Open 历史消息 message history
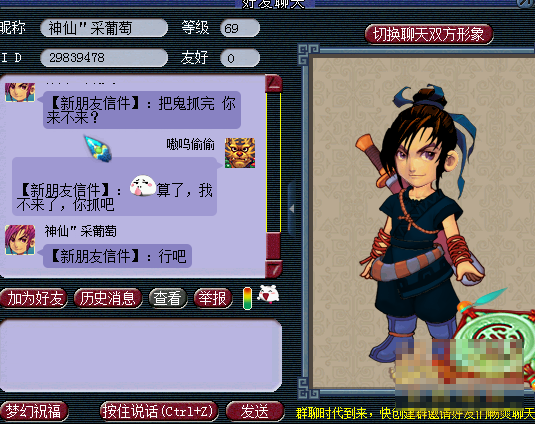 [x=108, y=298]
